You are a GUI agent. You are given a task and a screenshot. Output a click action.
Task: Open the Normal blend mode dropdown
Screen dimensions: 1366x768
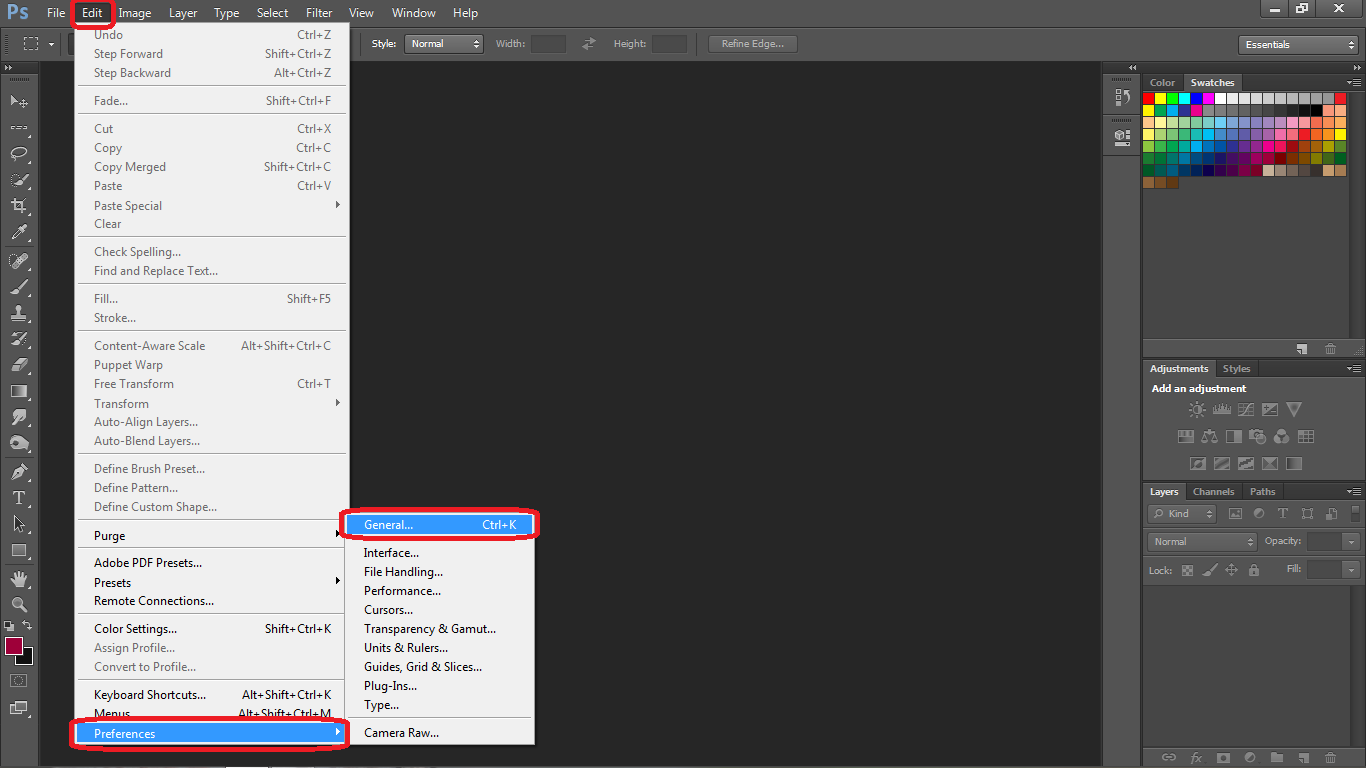coord(1200,541)
